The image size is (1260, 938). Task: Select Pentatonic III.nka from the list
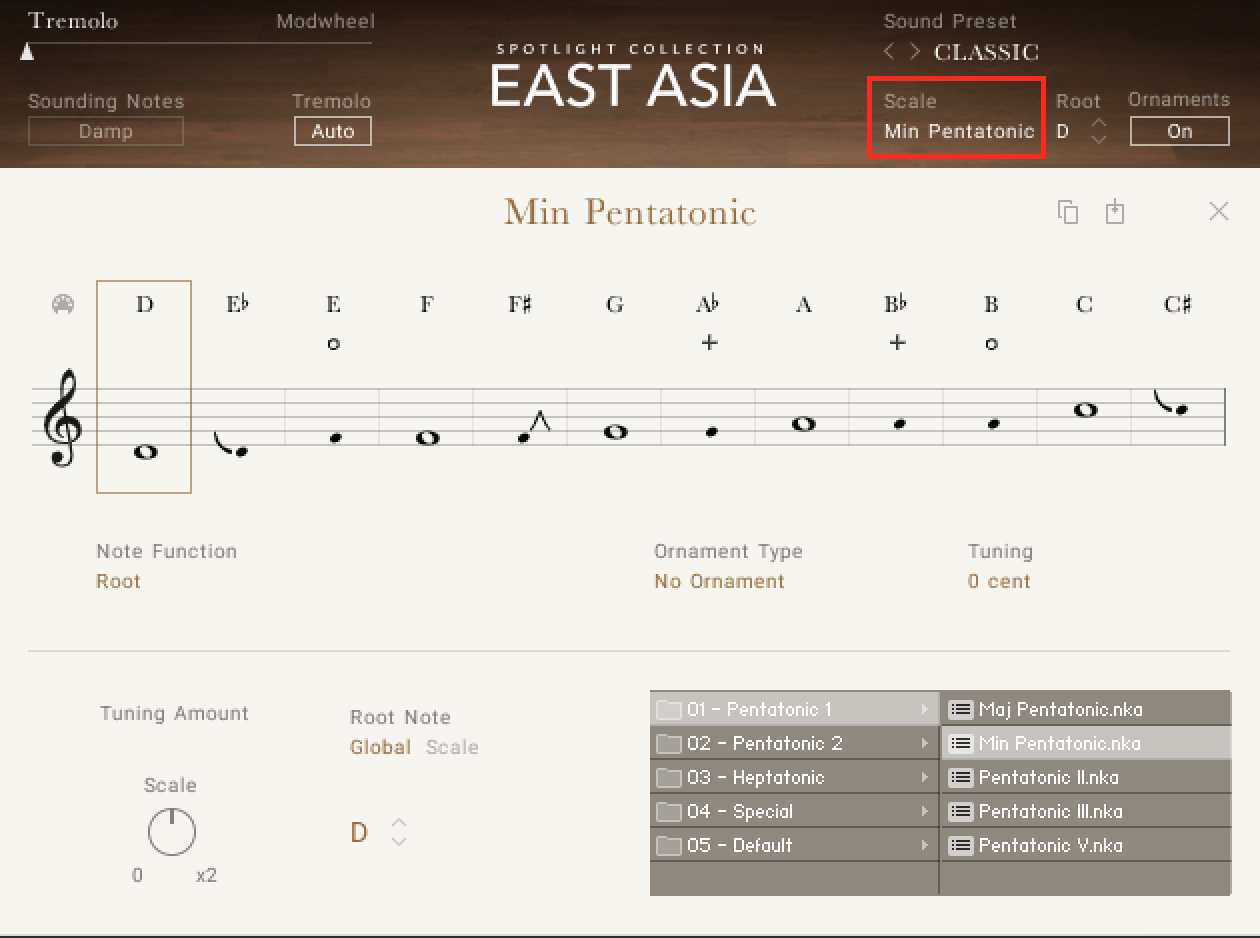click(x=1050, y=811)
